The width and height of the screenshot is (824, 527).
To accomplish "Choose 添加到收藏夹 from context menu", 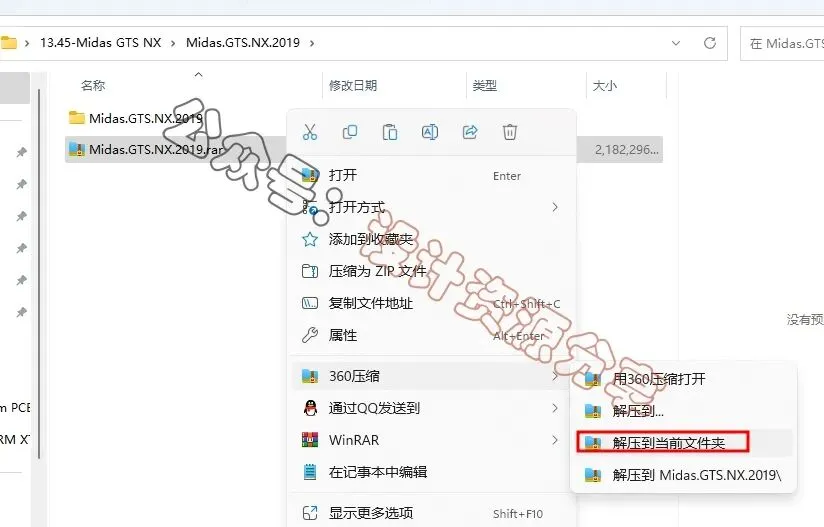I will 431,239.
